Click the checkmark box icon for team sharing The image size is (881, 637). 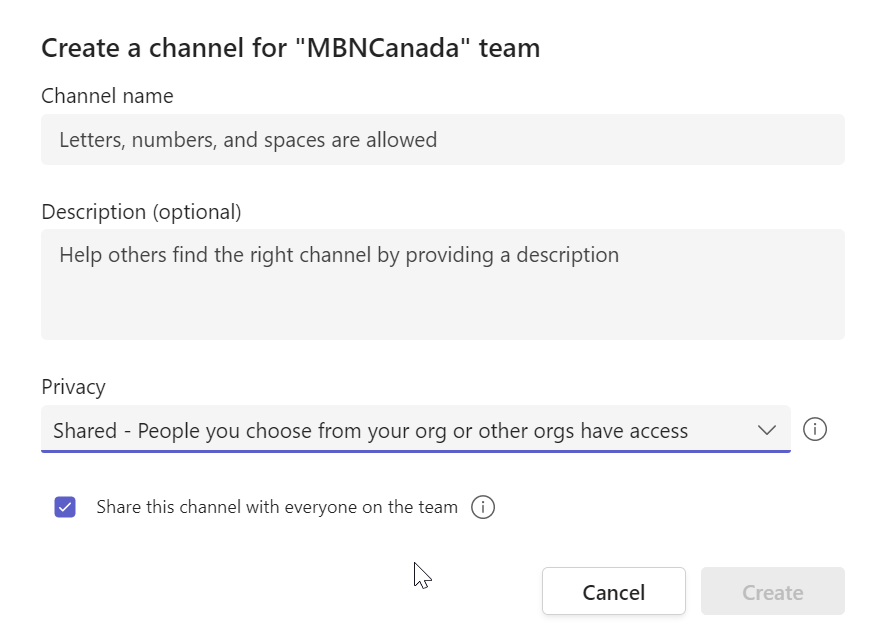click(65, 507)
